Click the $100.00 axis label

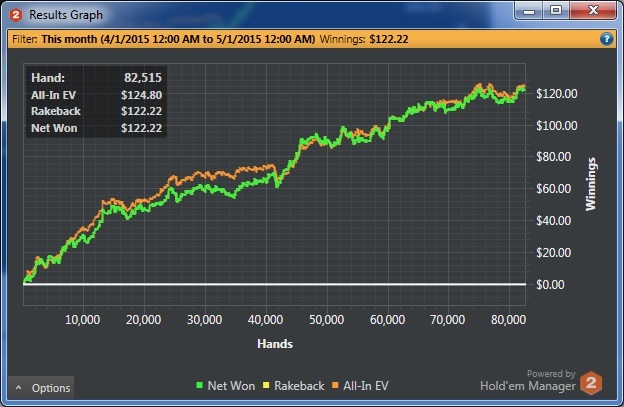pos(556,126)
